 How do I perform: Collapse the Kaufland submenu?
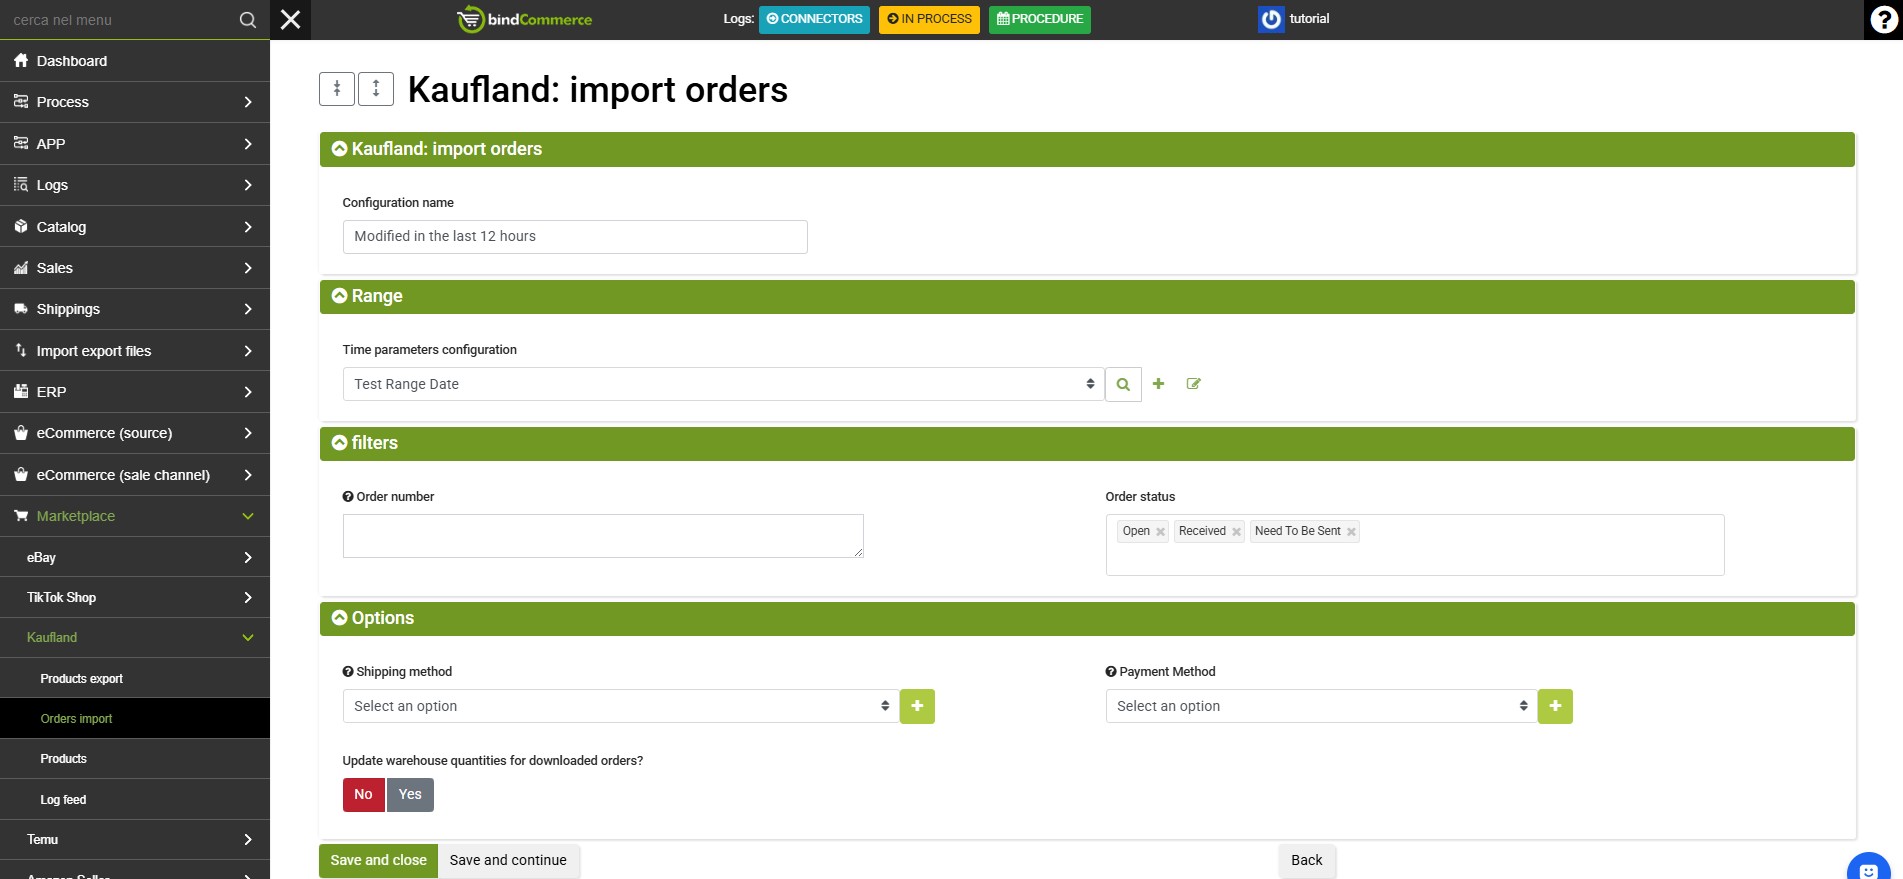pos(135,637)
